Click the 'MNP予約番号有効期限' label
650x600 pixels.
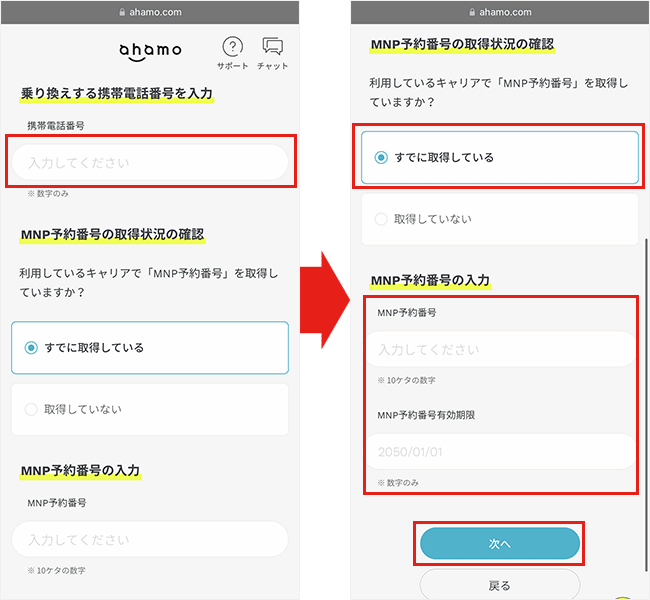click(426, 415)
